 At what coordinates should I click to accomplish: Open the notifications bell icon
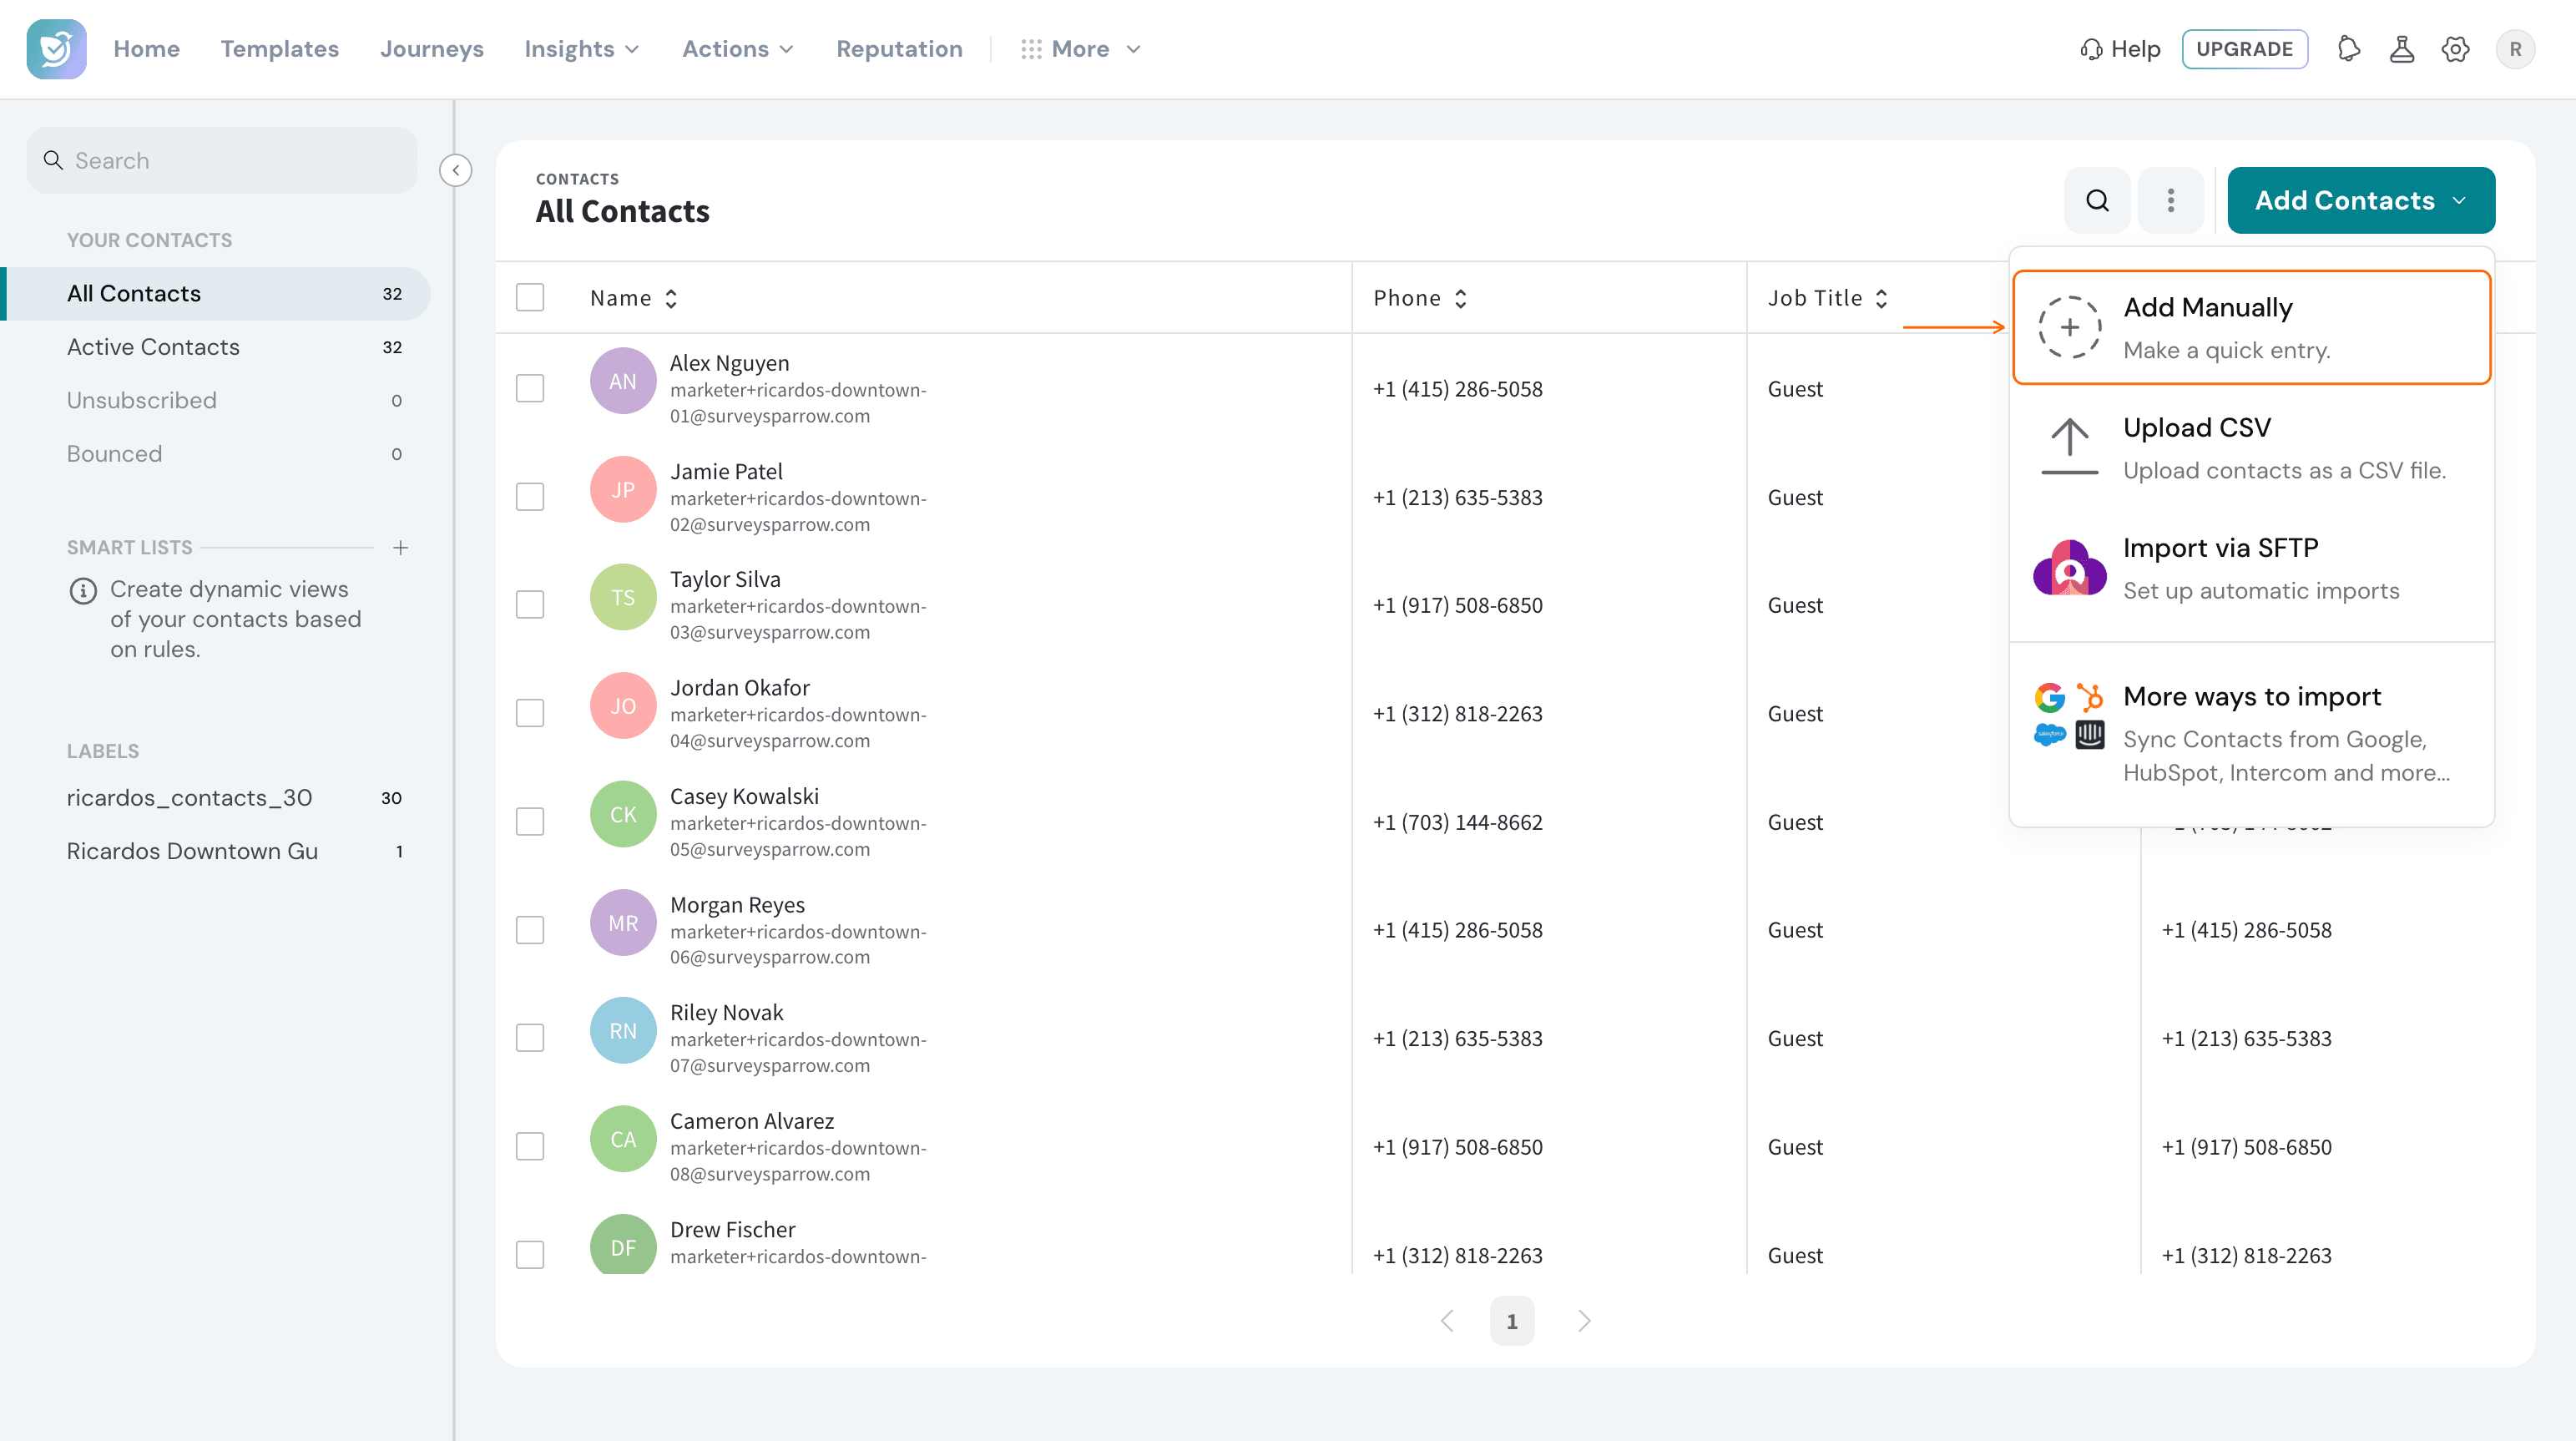tap(2349, 49)
